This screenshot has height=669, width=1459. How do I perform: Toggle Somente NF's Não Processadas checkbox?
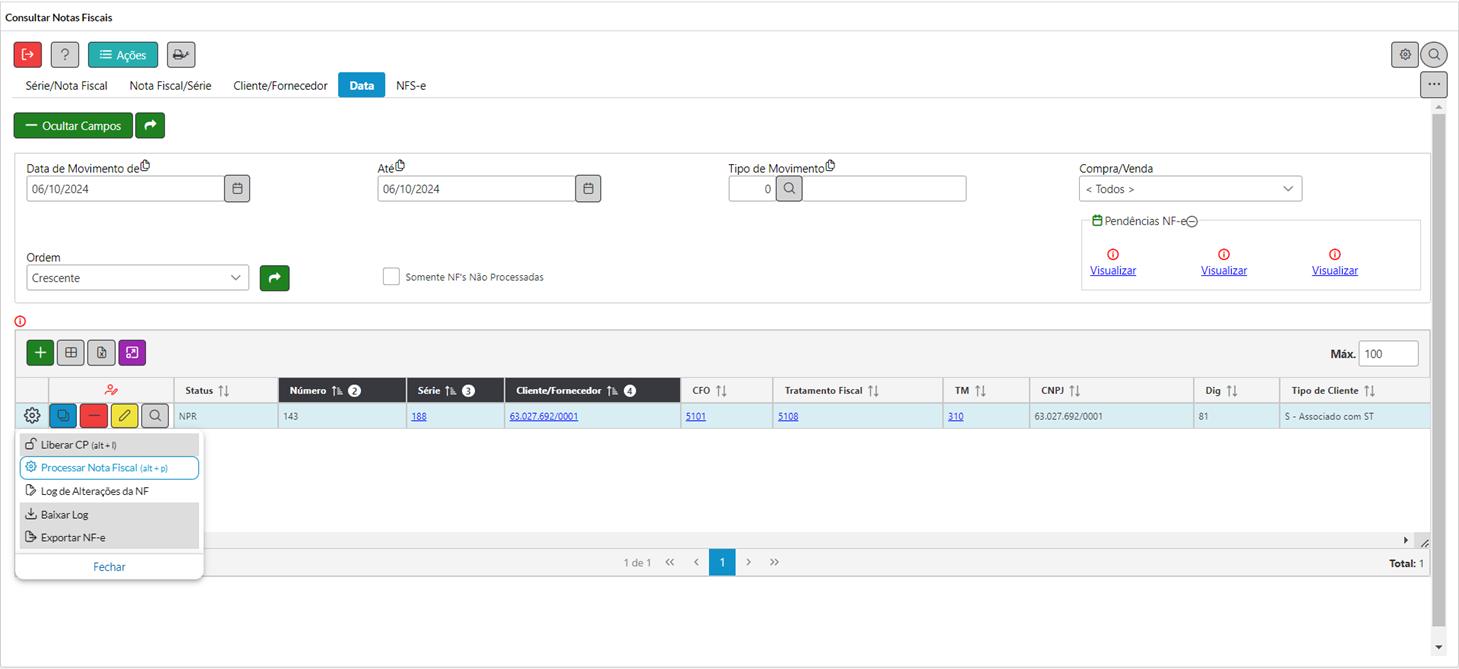(391, 277)
